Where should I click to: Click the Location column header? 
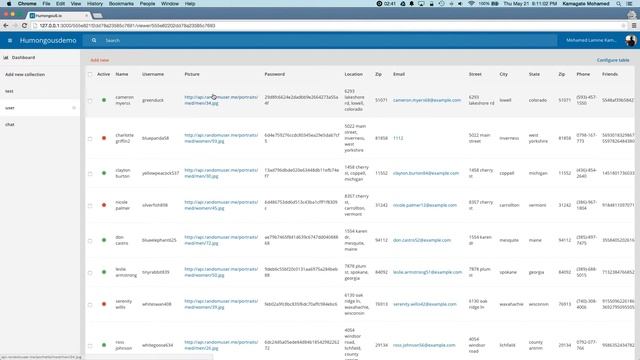(x=353, y=74)
